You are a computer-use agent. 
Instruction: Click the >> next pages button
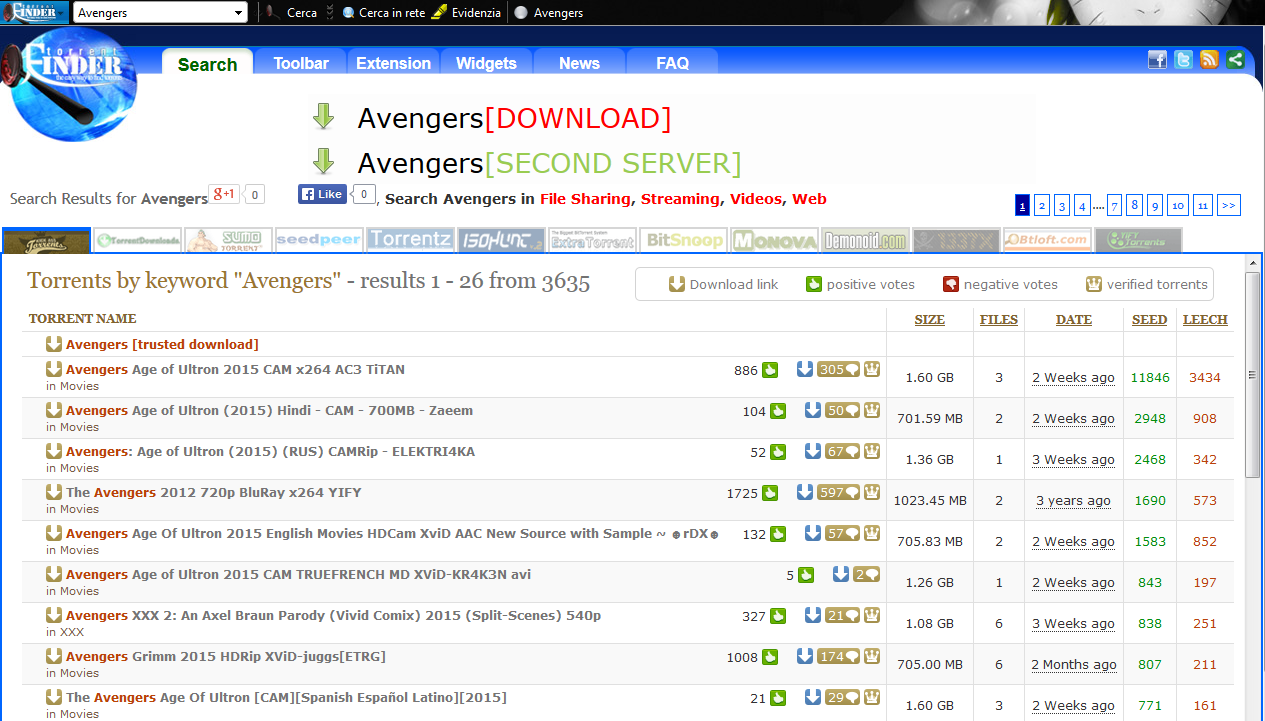click(x=1229, y=205)
